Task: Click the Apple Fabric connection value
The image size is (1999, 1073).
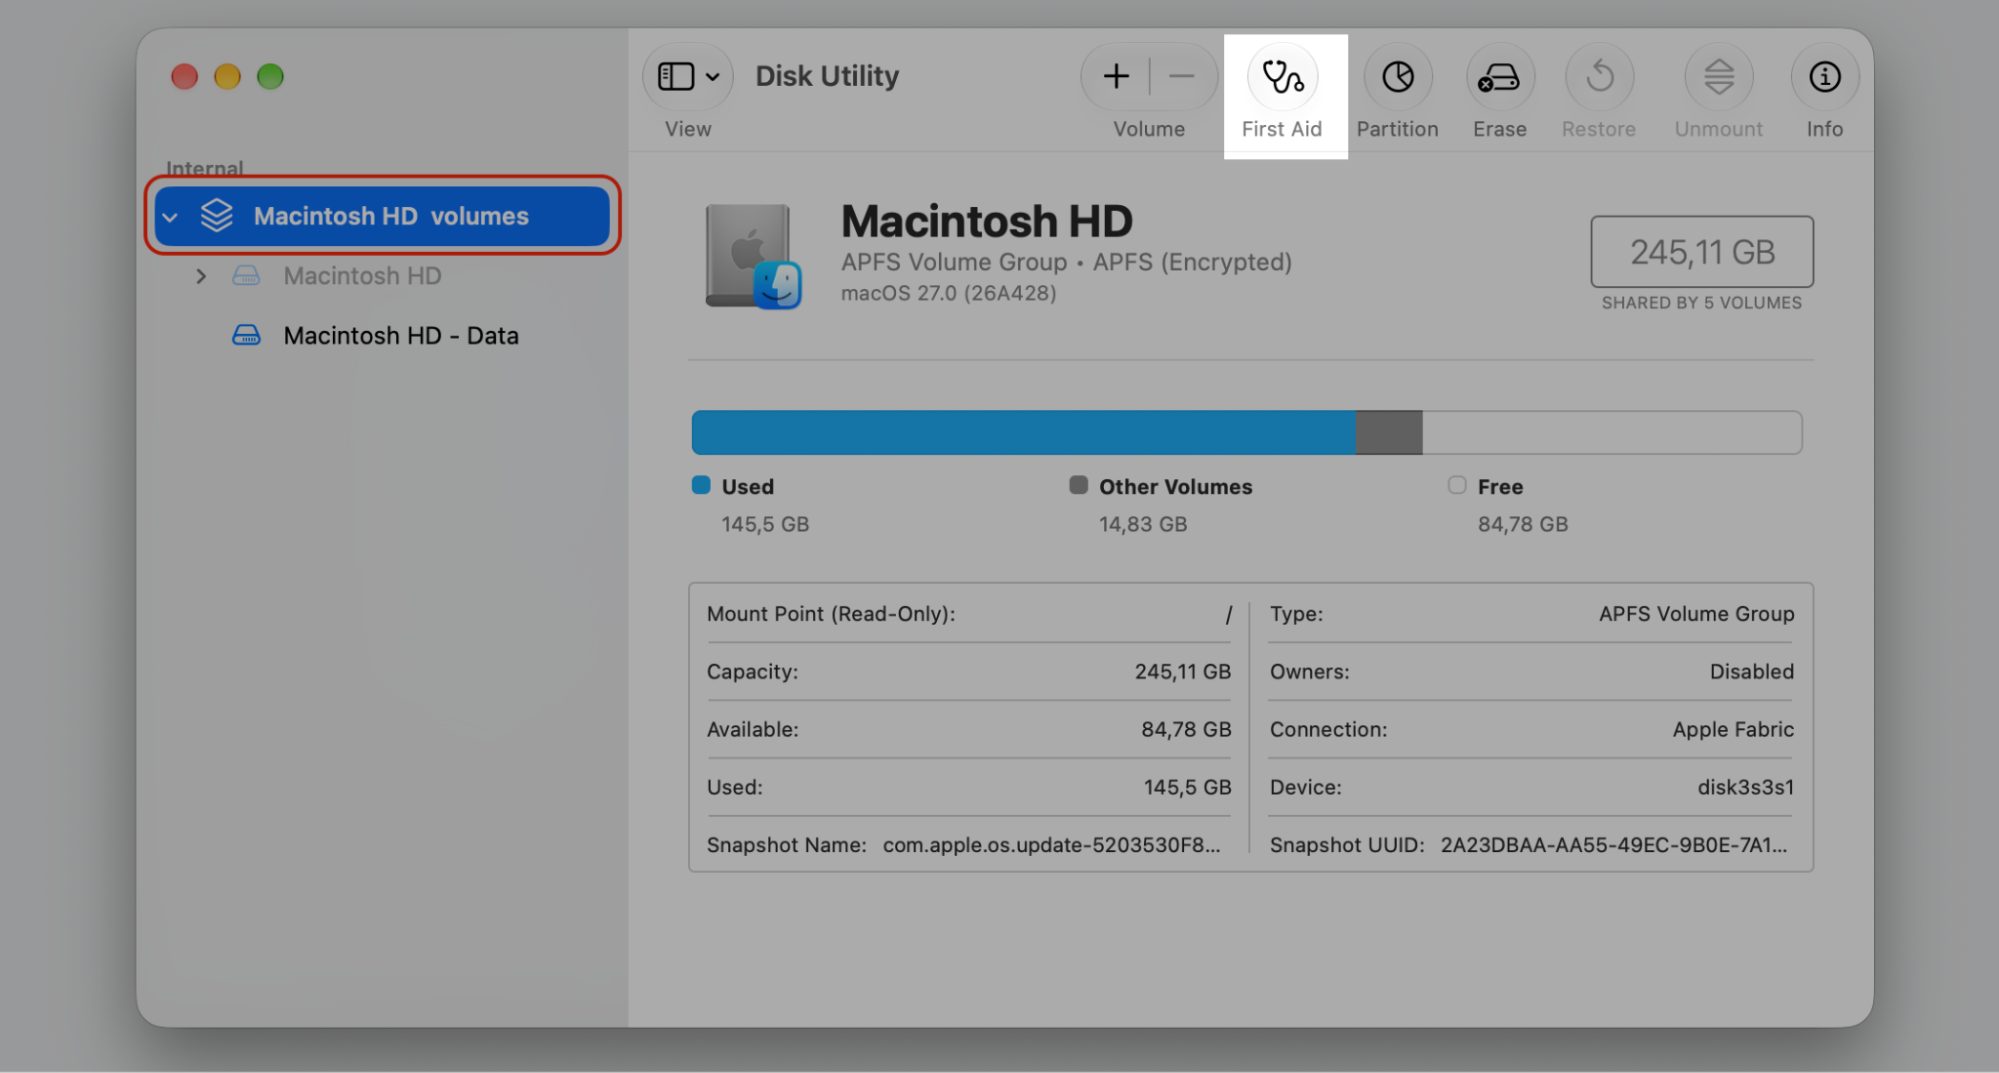Action: coord(1733,729)
